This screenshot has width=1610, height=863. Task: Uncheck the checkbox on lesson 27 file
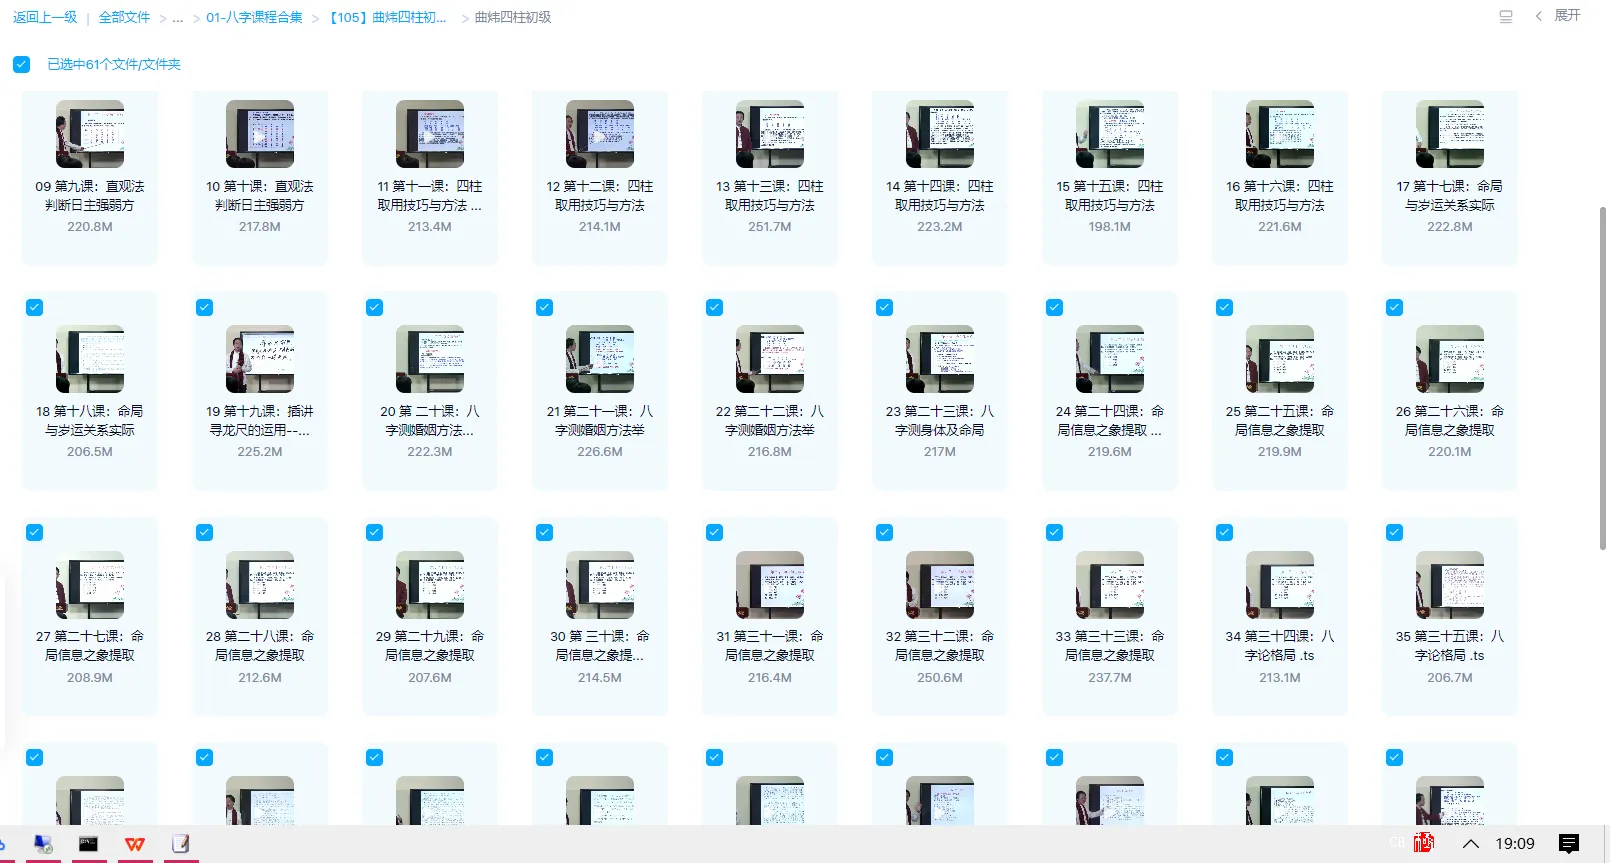(35, 532)
